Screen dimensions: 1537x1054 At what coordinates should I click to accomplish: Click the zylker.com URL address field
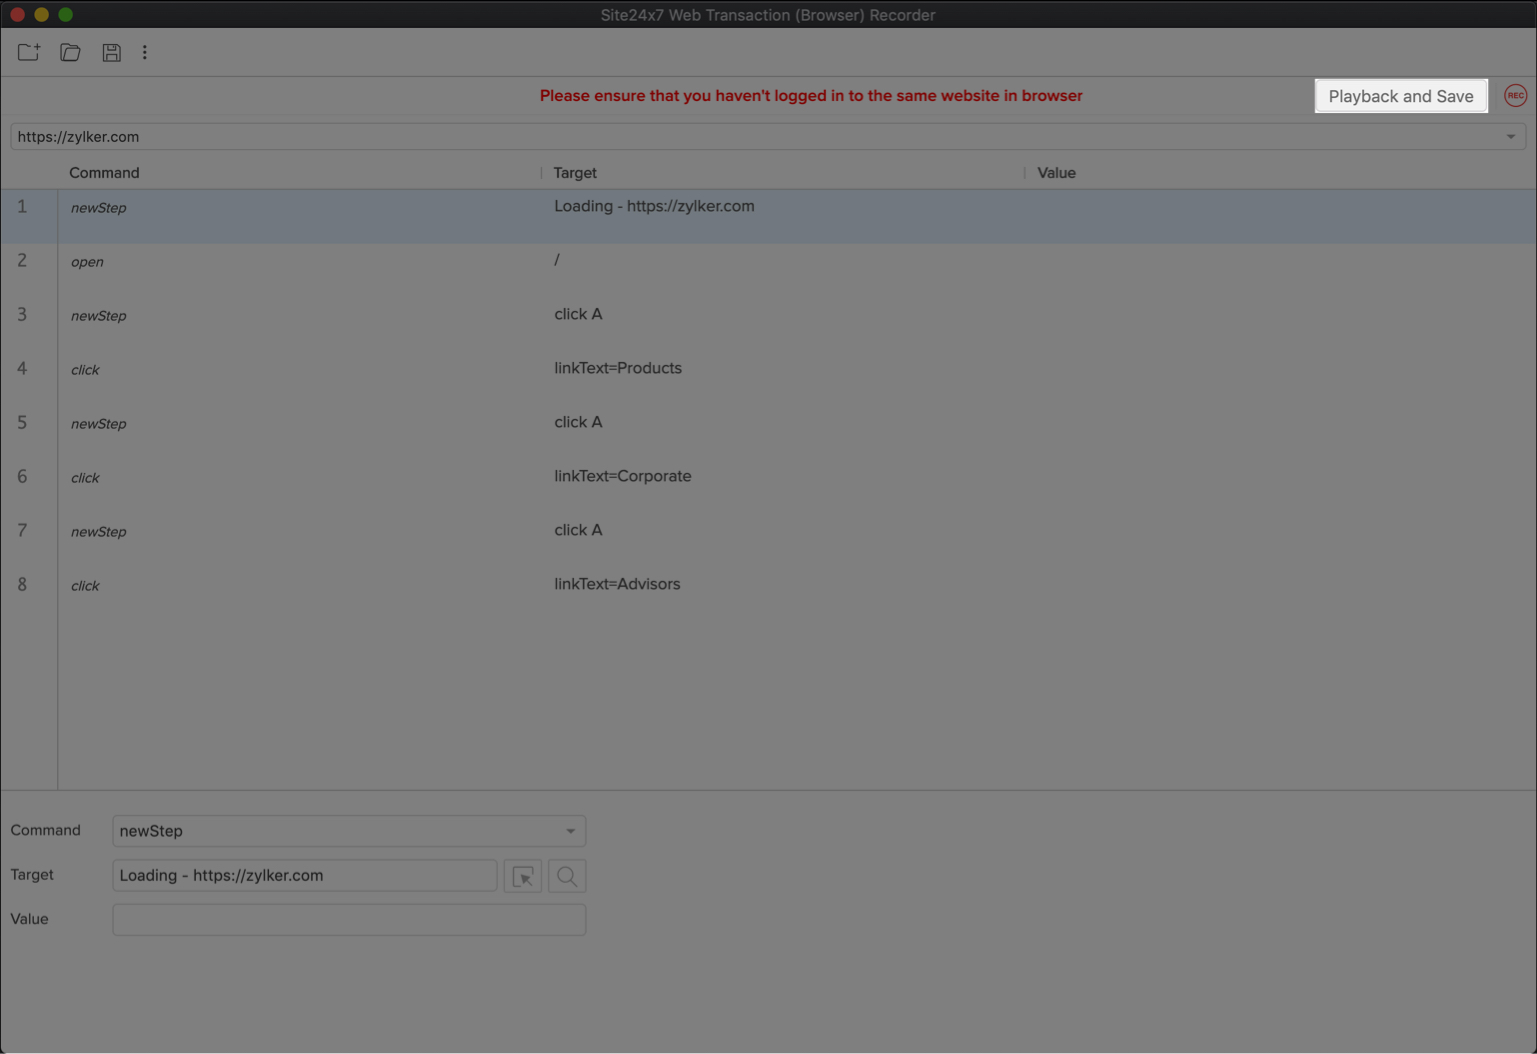pyautogui.click(x=700, y=137)
